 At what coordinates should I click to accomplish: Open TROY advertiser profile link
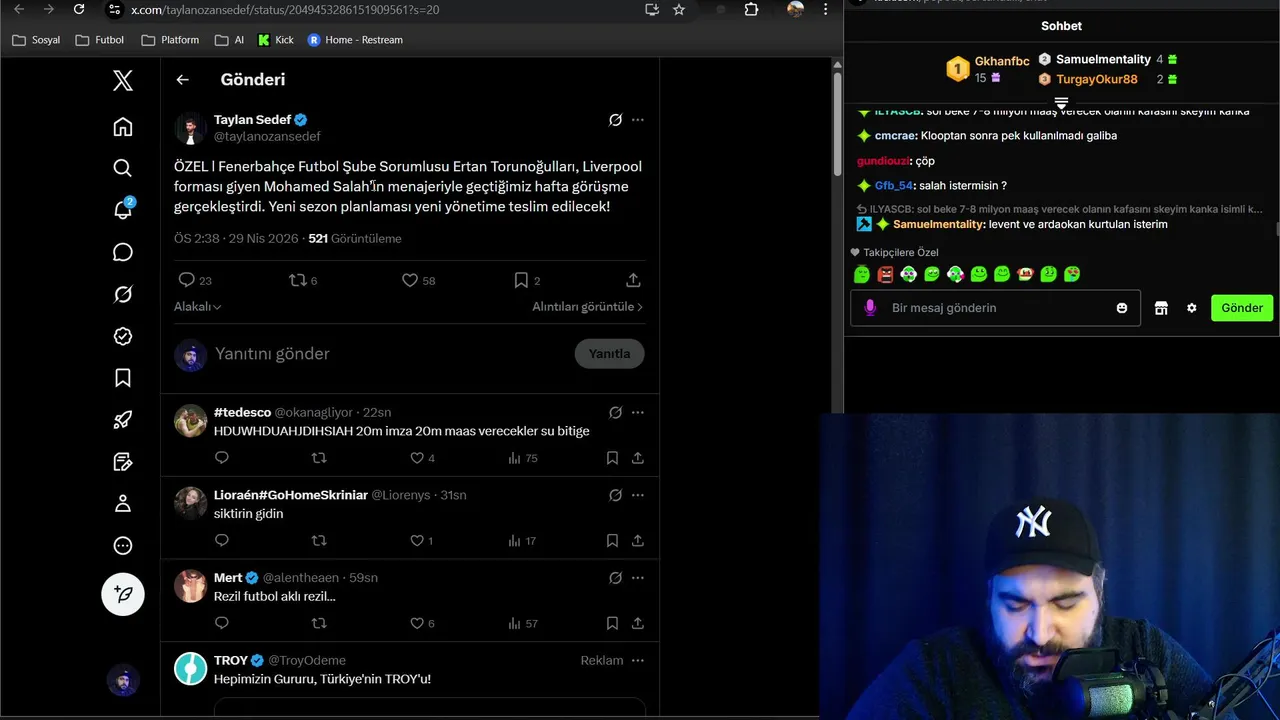coord(230,661)
